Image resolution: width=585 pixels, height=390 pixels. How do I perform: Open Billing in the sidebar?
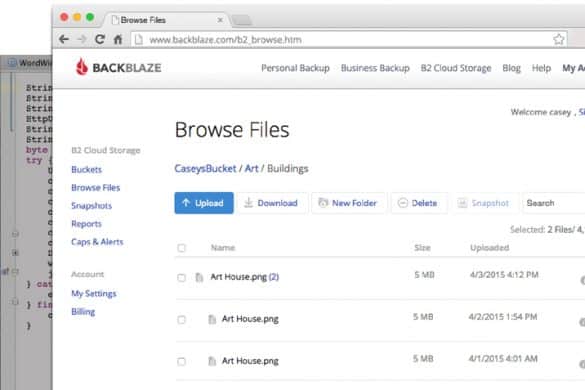[83, 312]
